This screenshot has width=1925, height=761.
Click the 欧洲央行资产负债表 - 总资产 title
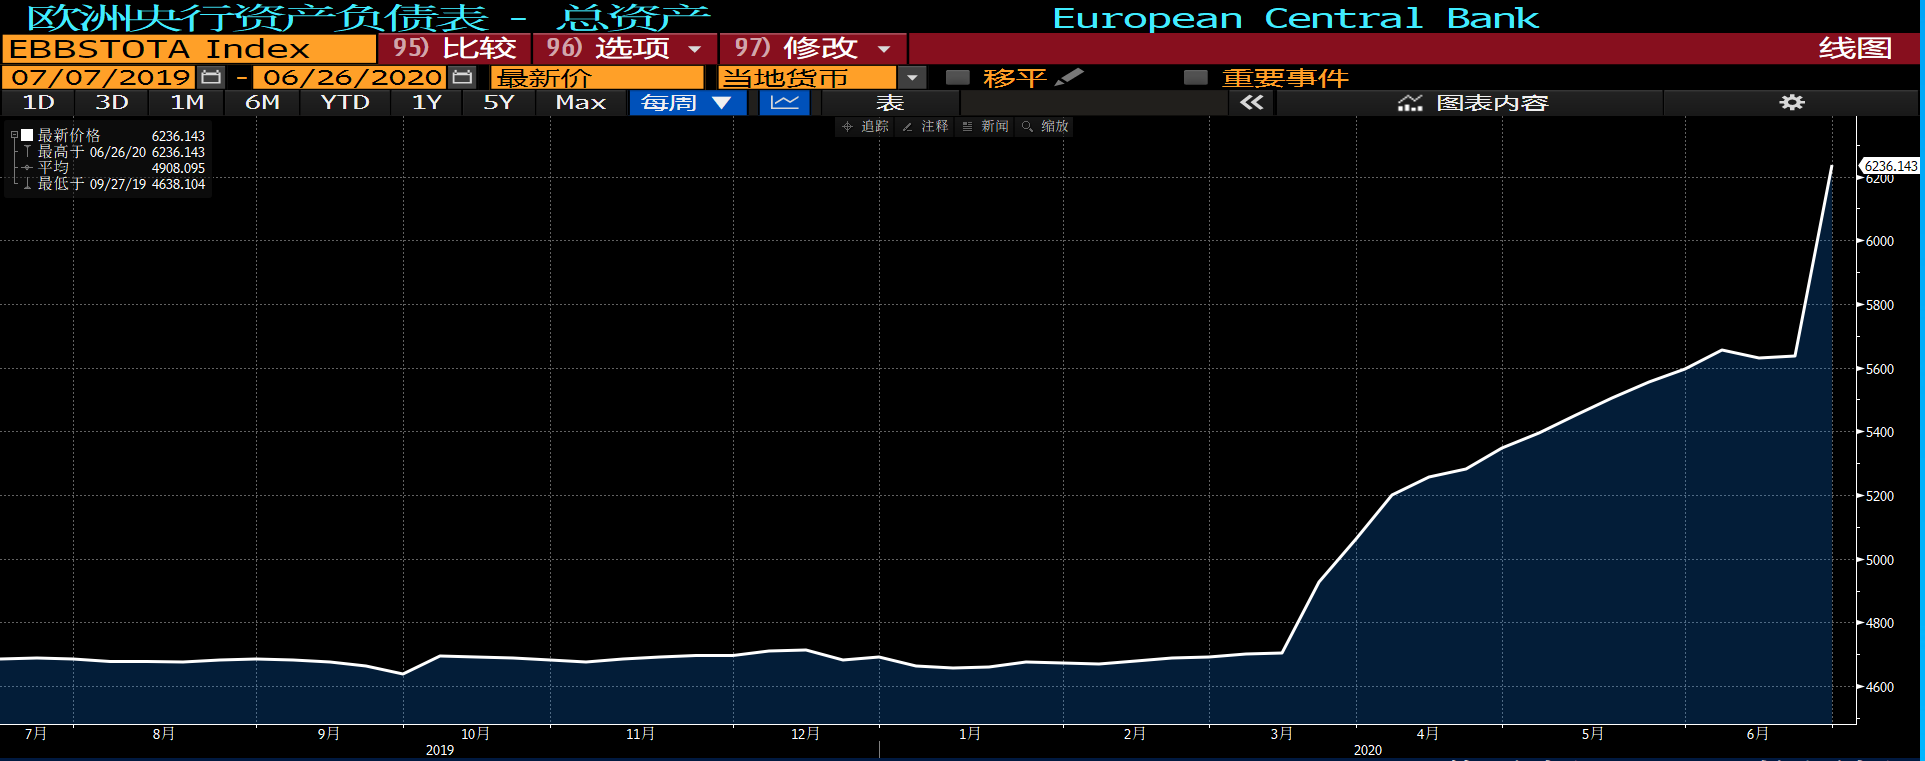point(368,17)
